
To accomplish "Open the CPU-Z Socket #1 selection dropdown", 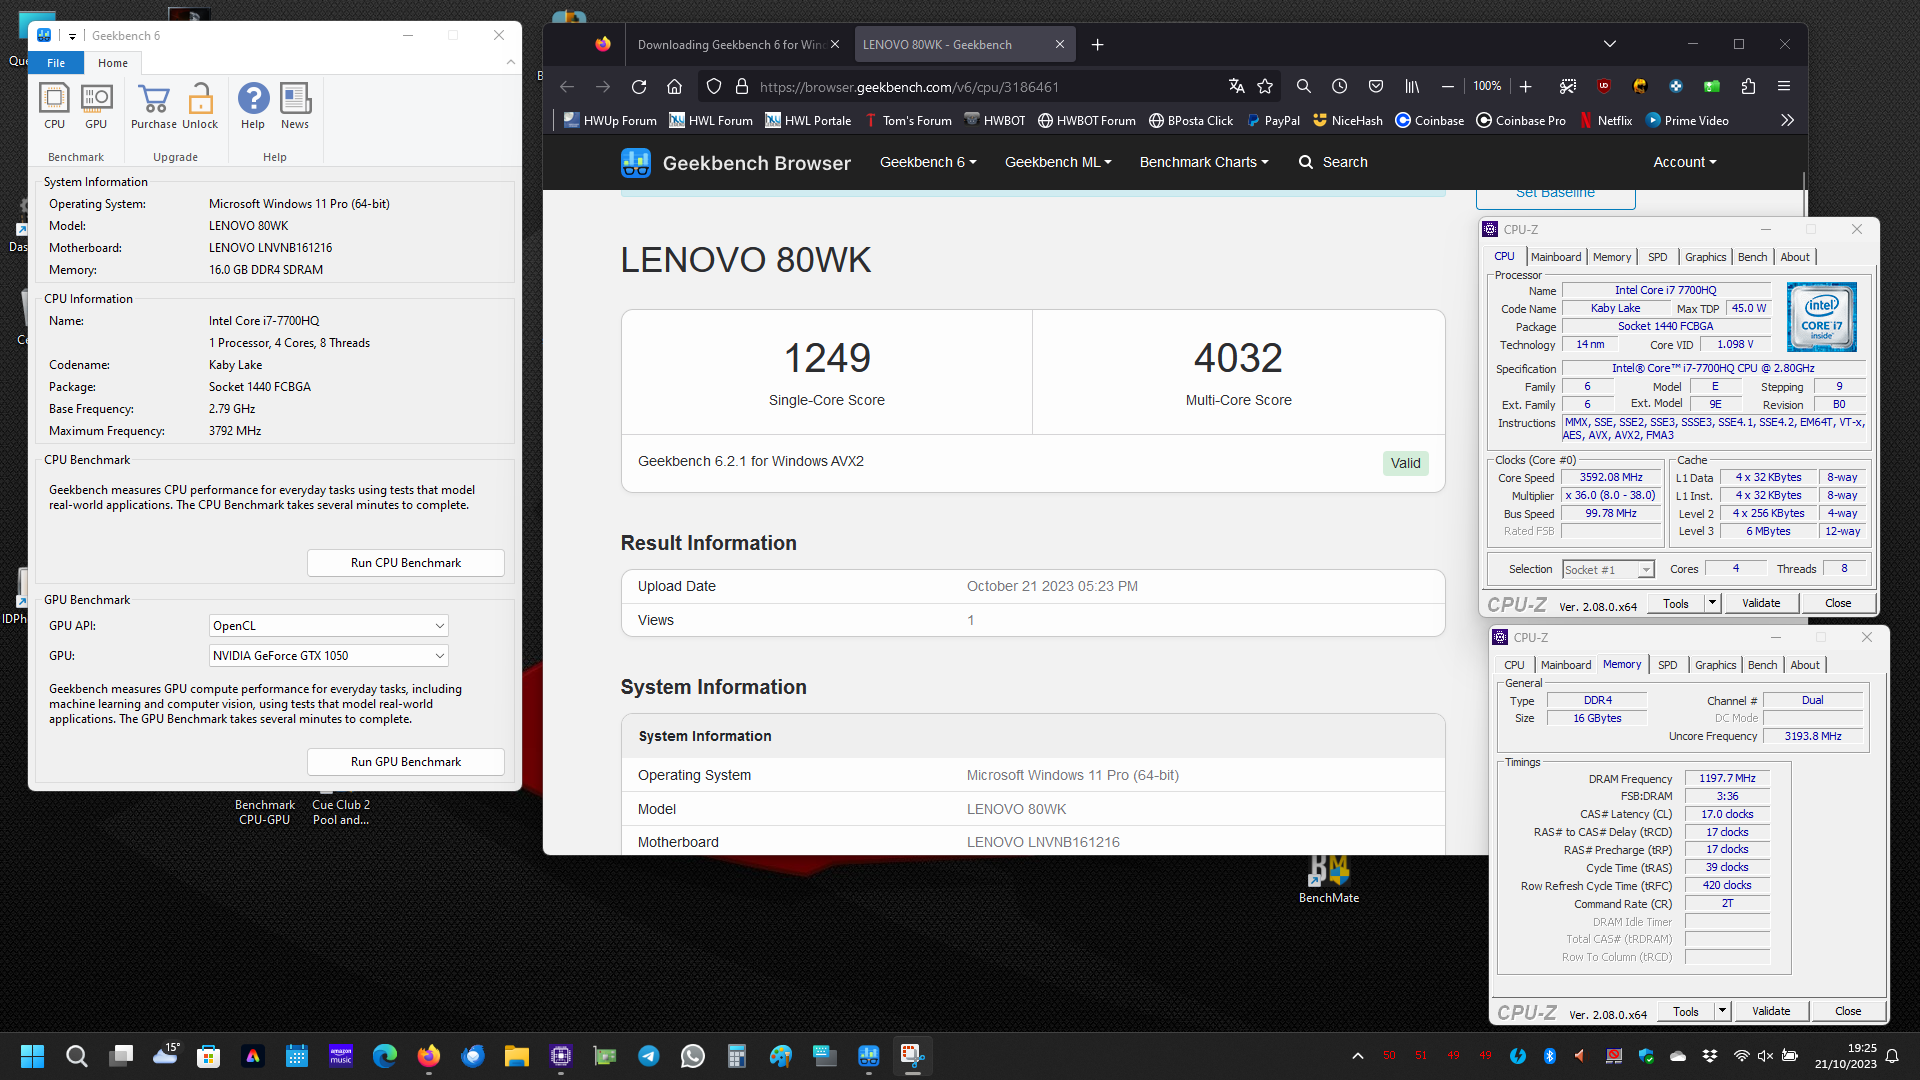I will (1609, 570).
